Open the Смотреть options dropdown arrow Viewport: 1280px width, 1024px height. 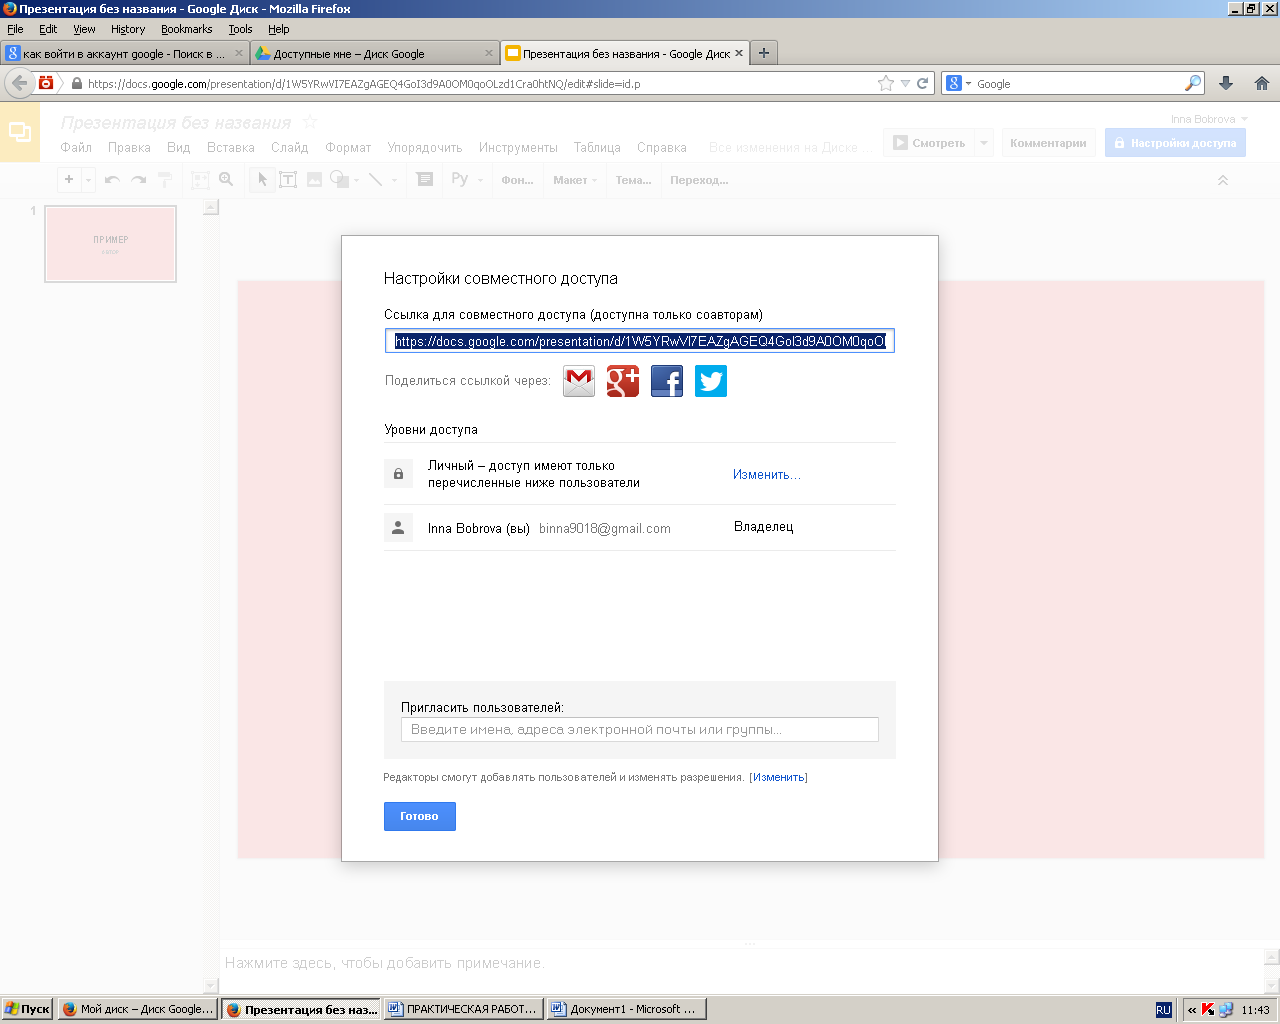(984, 143)
